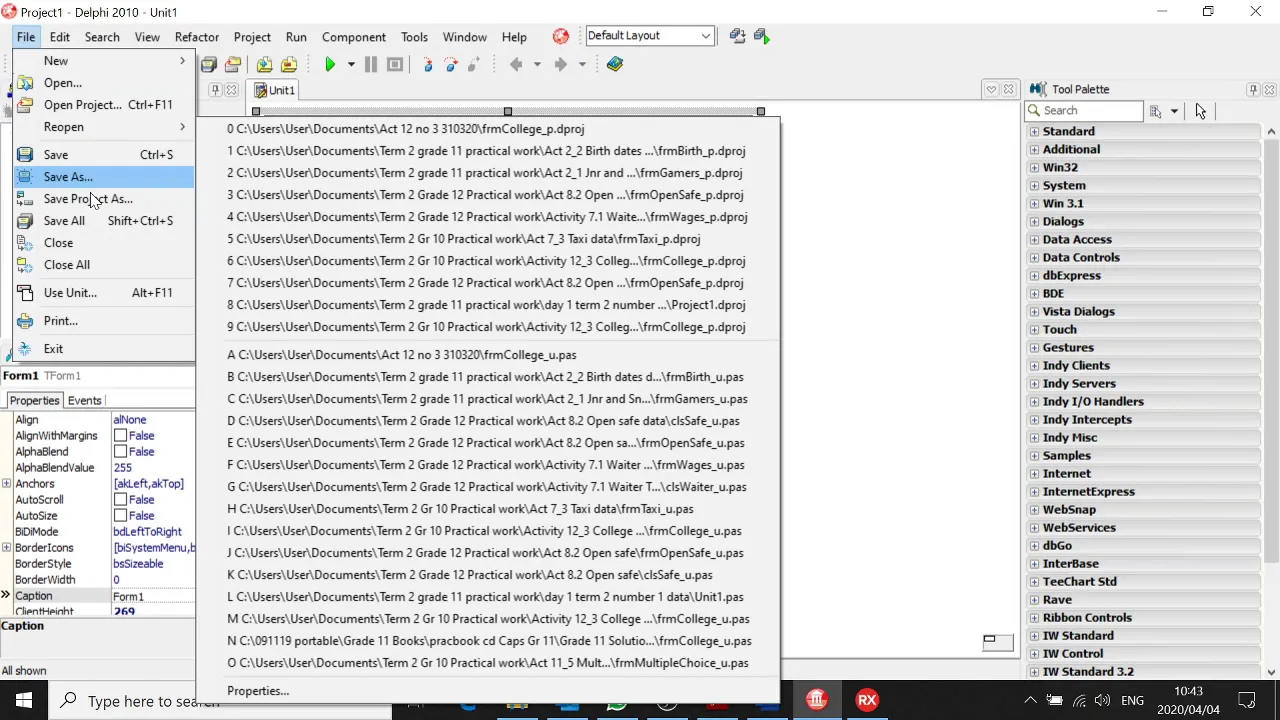
Task: Click the Add File to Project icon
Action: tap(265, 64)
